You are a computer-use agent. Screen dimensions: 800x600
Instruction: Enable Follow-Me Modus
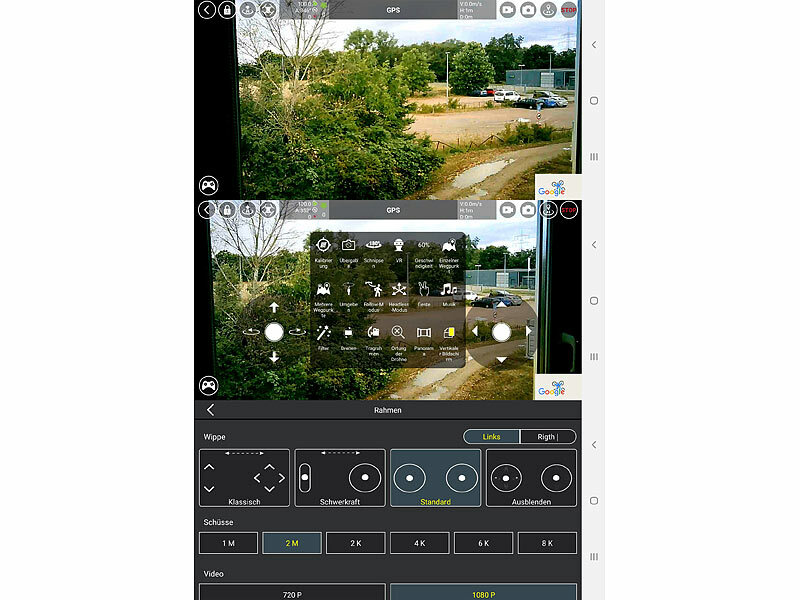(x=373, y=289)
